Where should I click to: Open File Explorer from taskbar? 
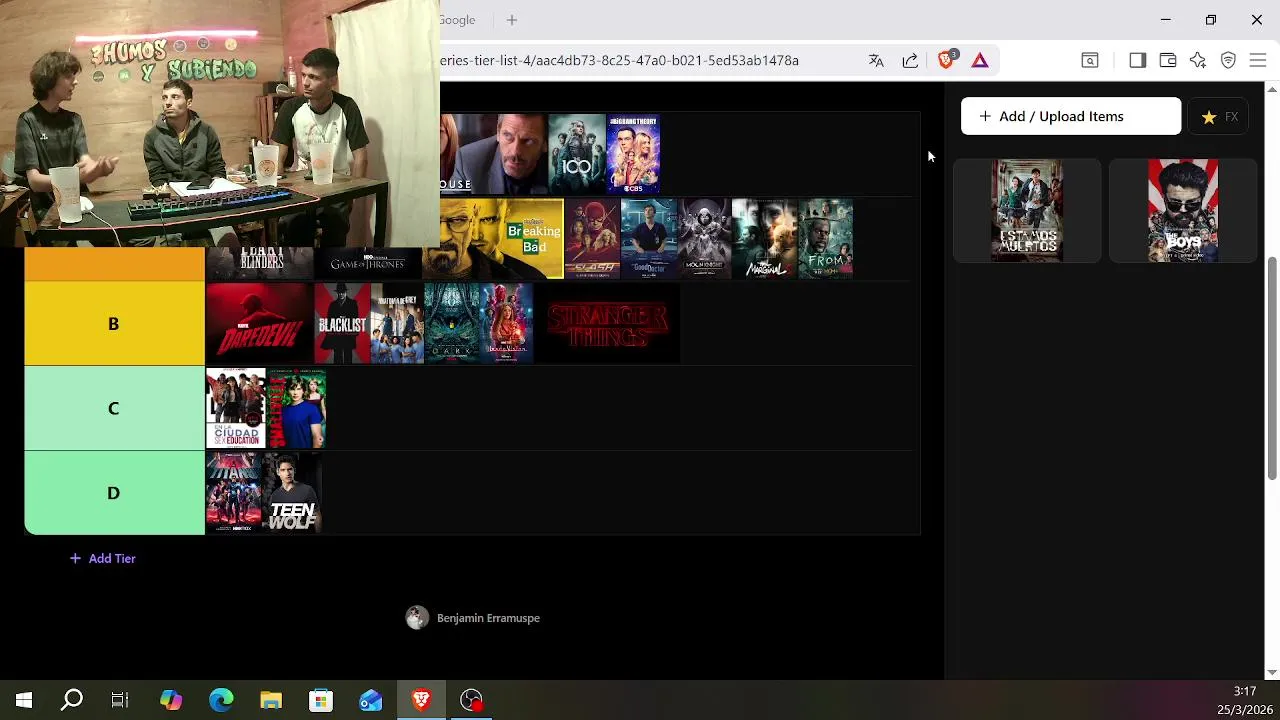point(271,700)
